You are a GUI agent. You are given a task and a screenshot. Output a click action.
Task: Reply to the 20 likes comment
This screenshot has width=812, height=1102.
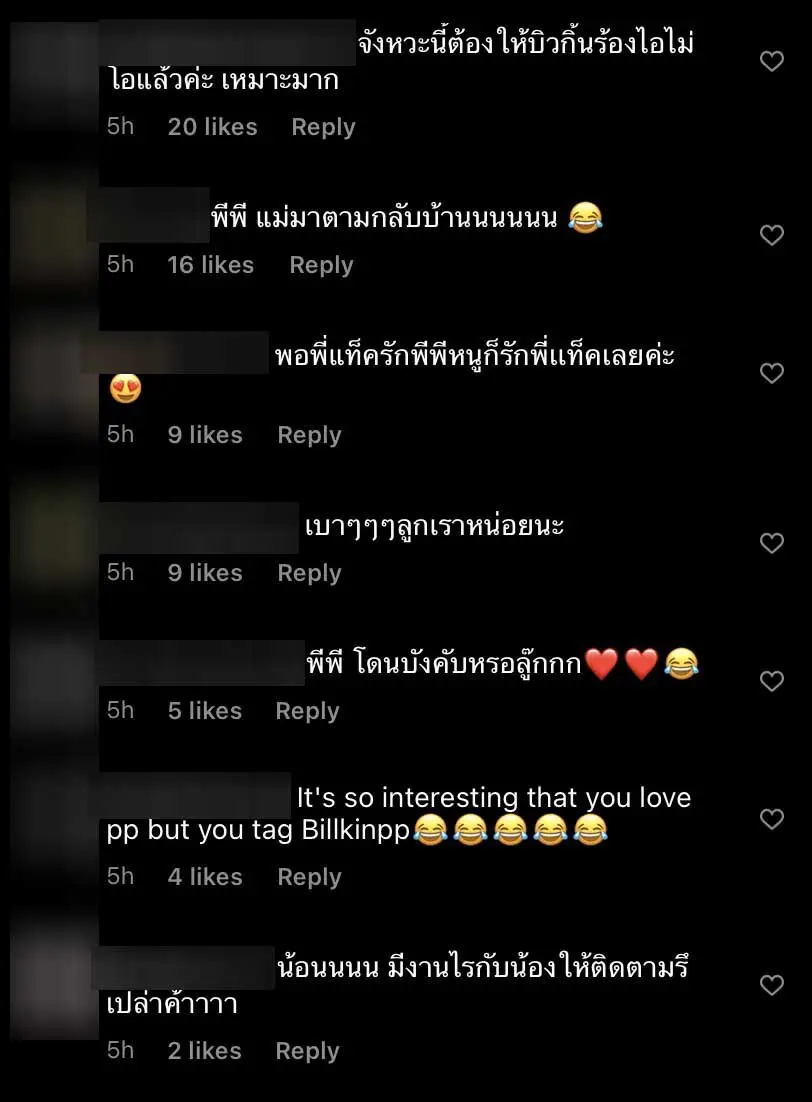[323, 127]
